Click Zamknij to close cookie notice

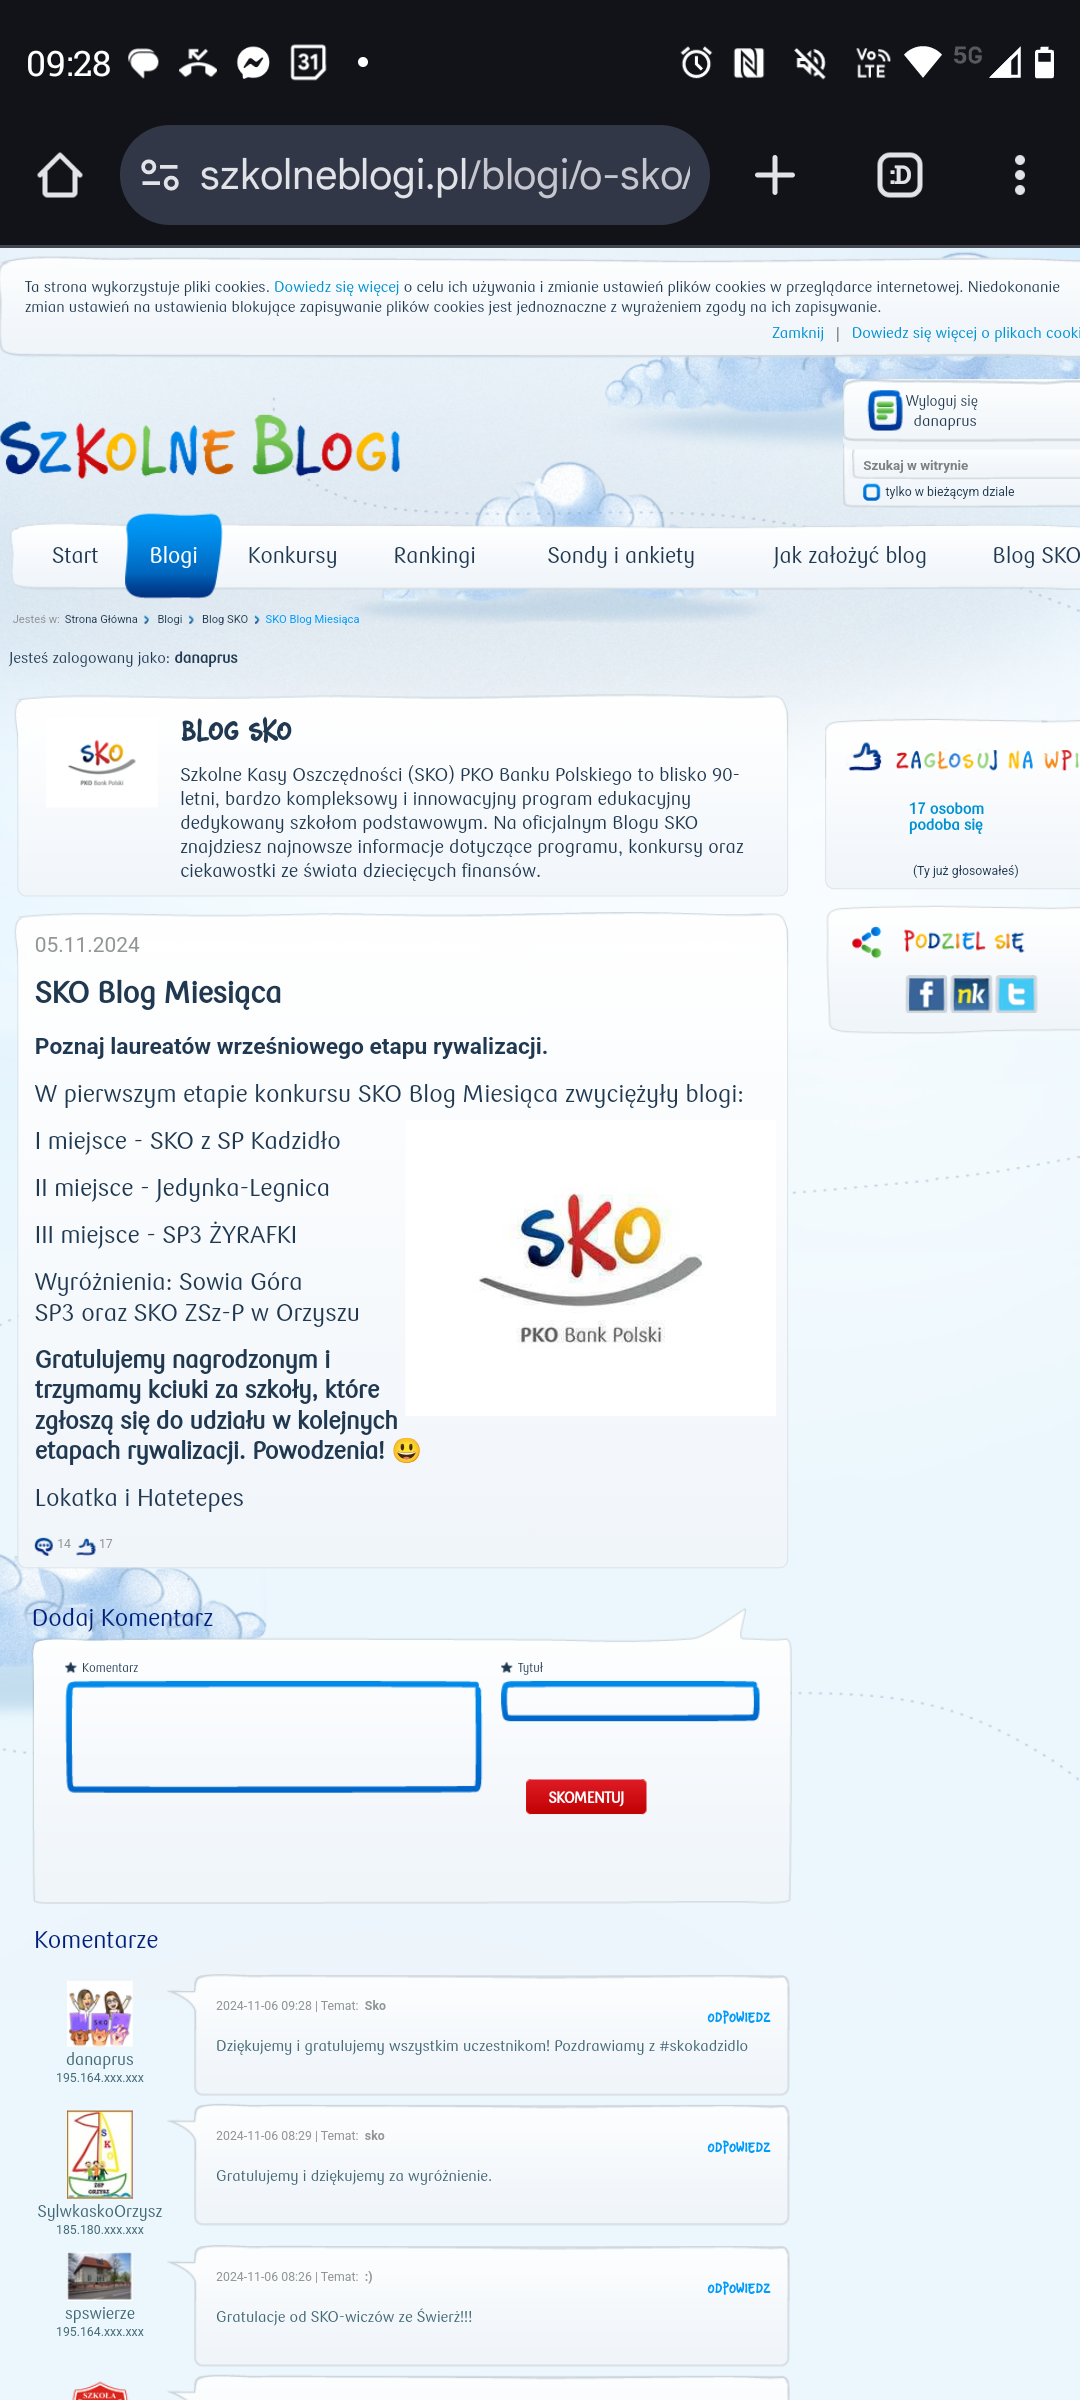(x=798, y=333)
